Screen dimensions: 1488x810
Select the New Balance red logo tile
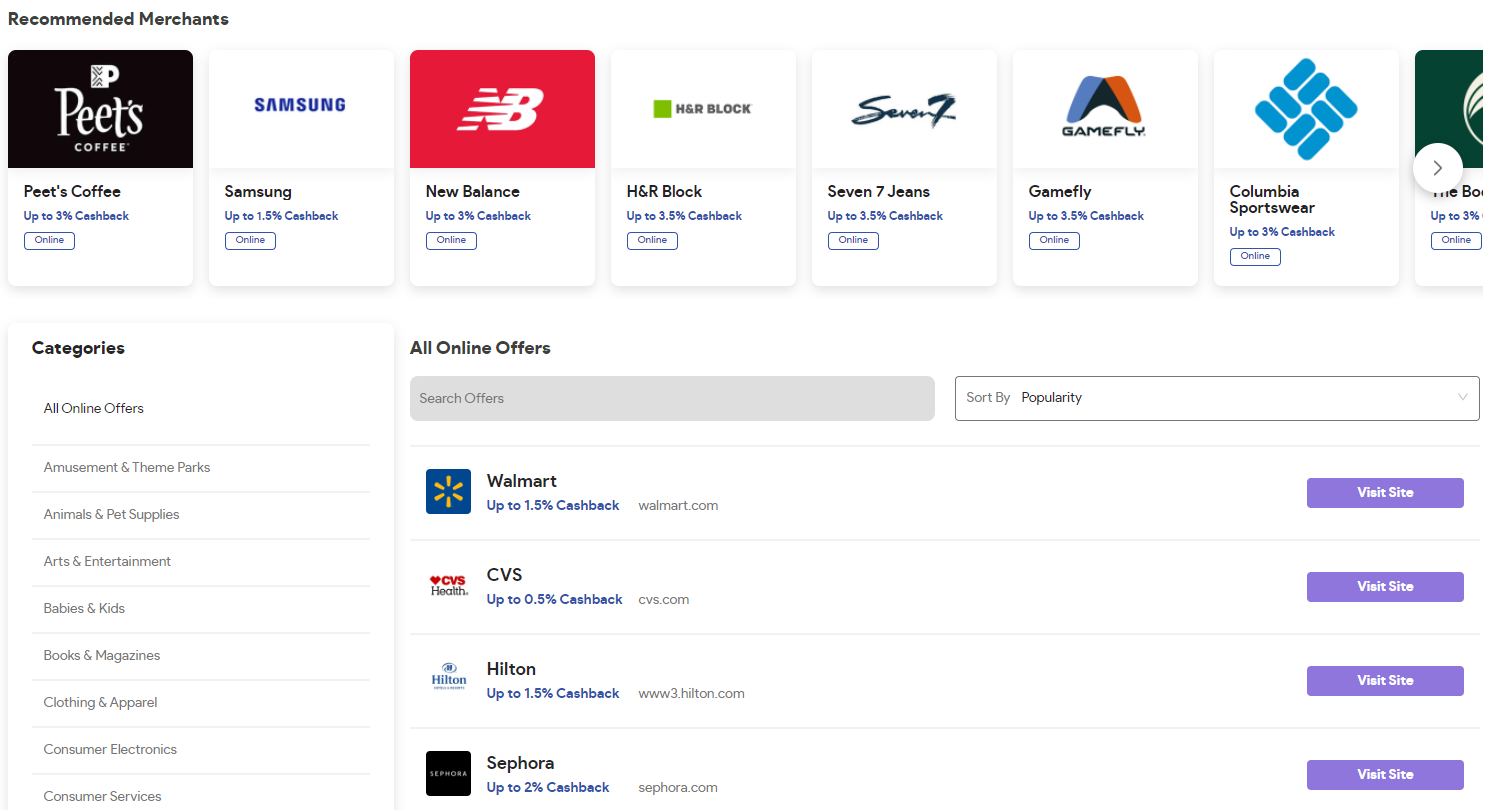tap(501, 108)
